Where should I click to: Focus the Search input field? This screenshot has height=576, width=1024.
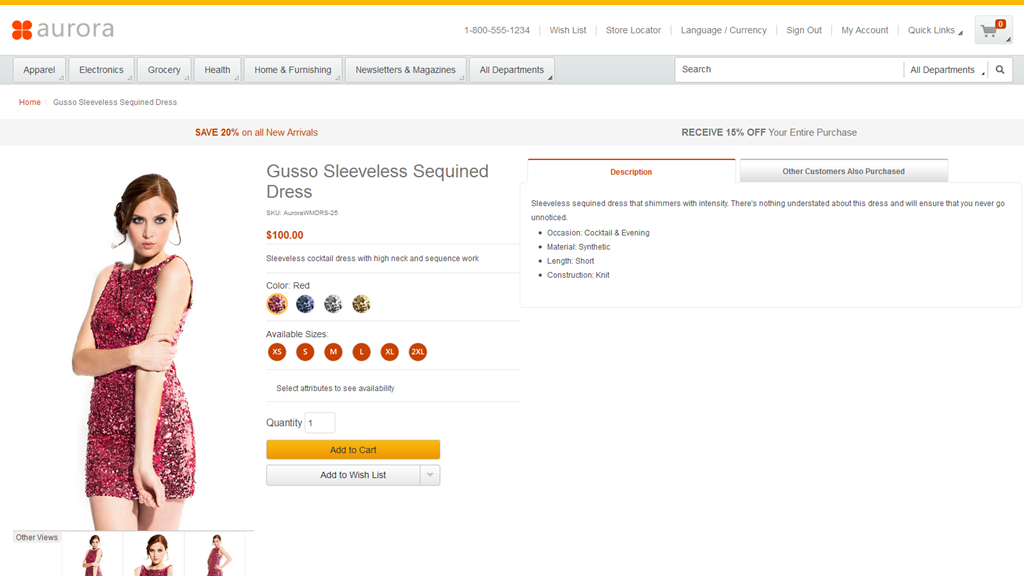pyautogui.click(x=789, y=70)
